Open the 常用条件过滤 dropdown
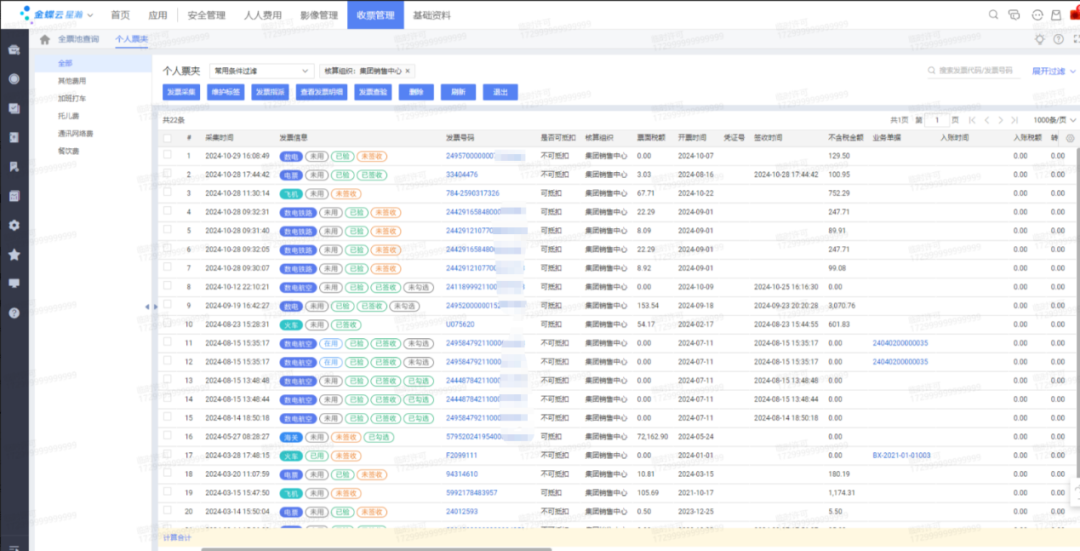This screenshot has width=1080, height=551. coord(262,71)
